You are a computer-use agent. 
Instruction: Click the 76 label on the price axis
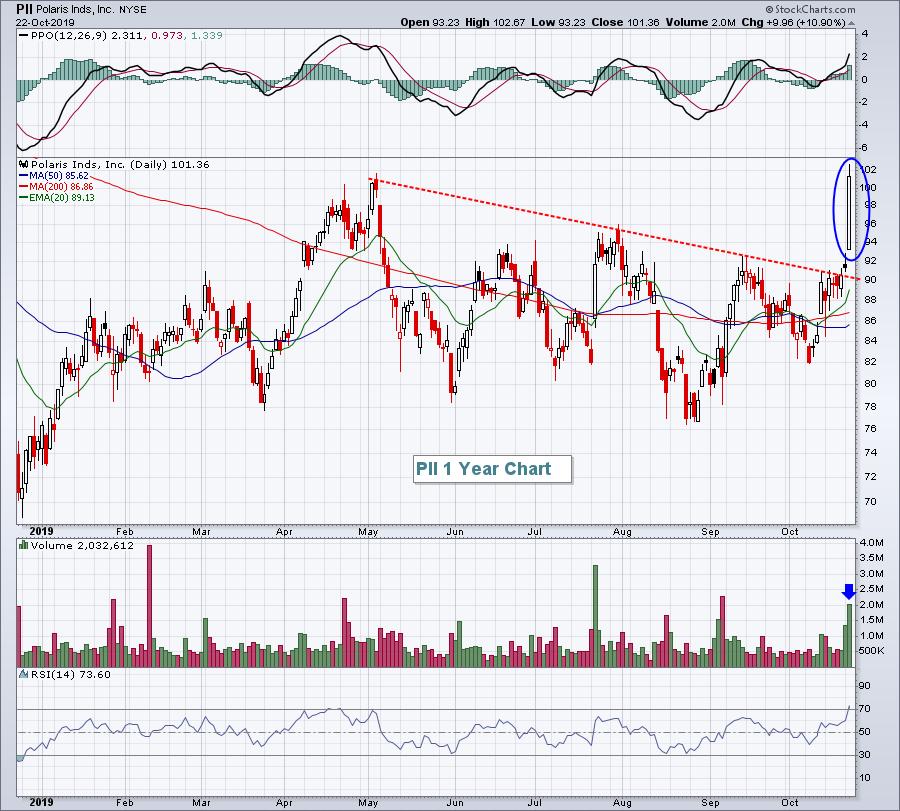pyautogui.click(x=870, y=428)
